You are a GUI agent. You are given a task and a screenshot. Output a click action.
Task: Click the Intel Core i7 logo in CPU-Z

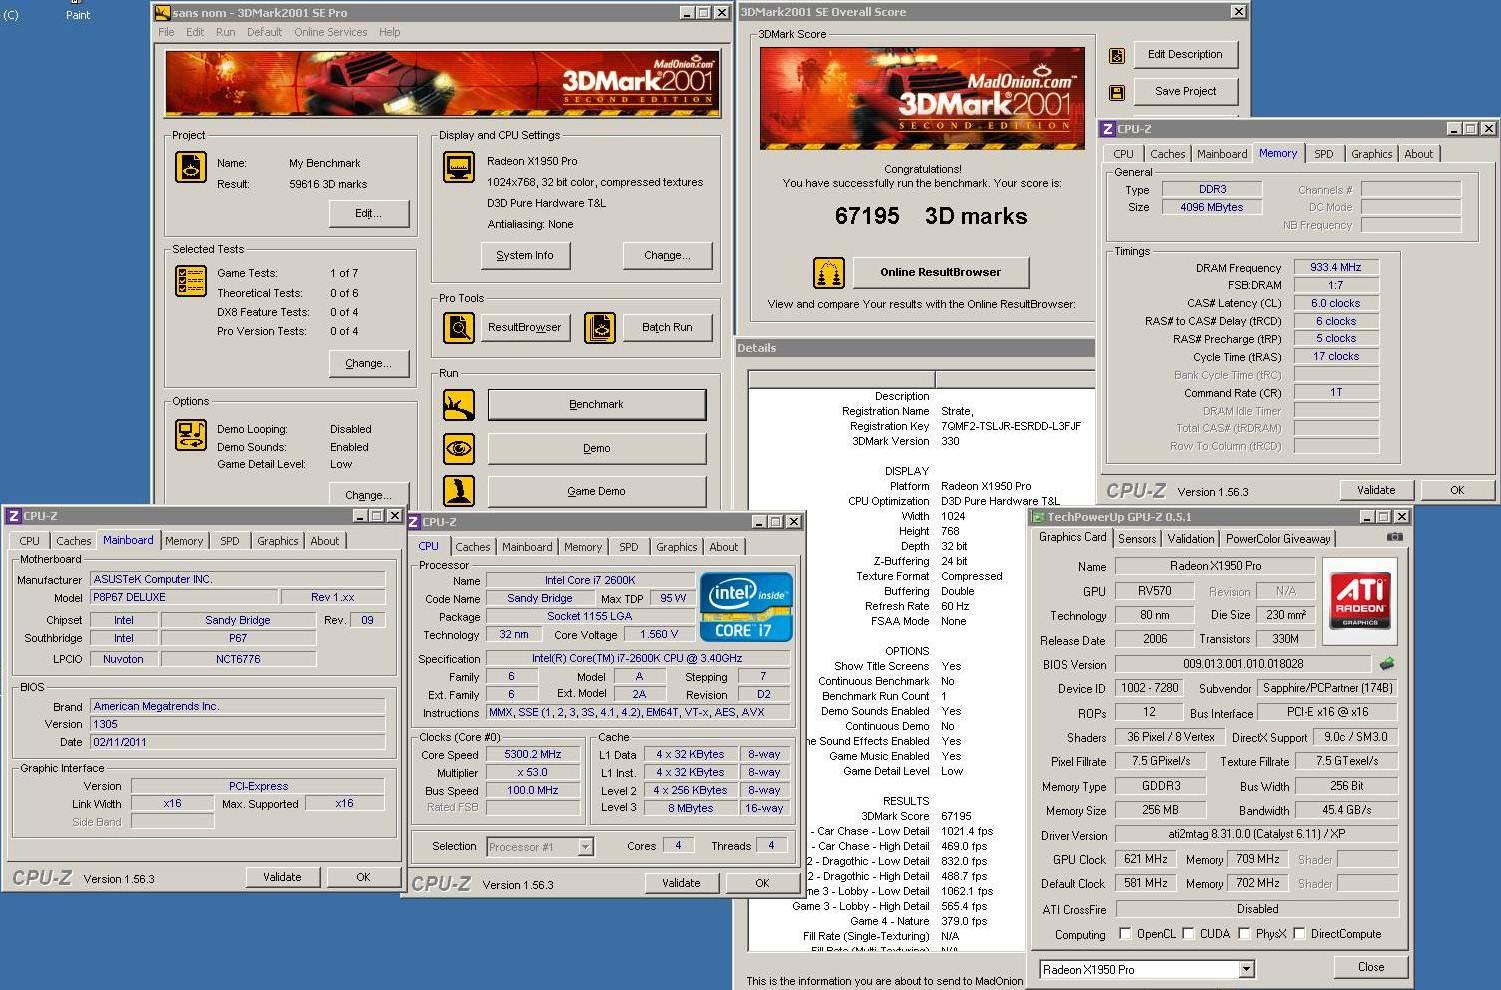pyautogui.click(x=746, y=606)
